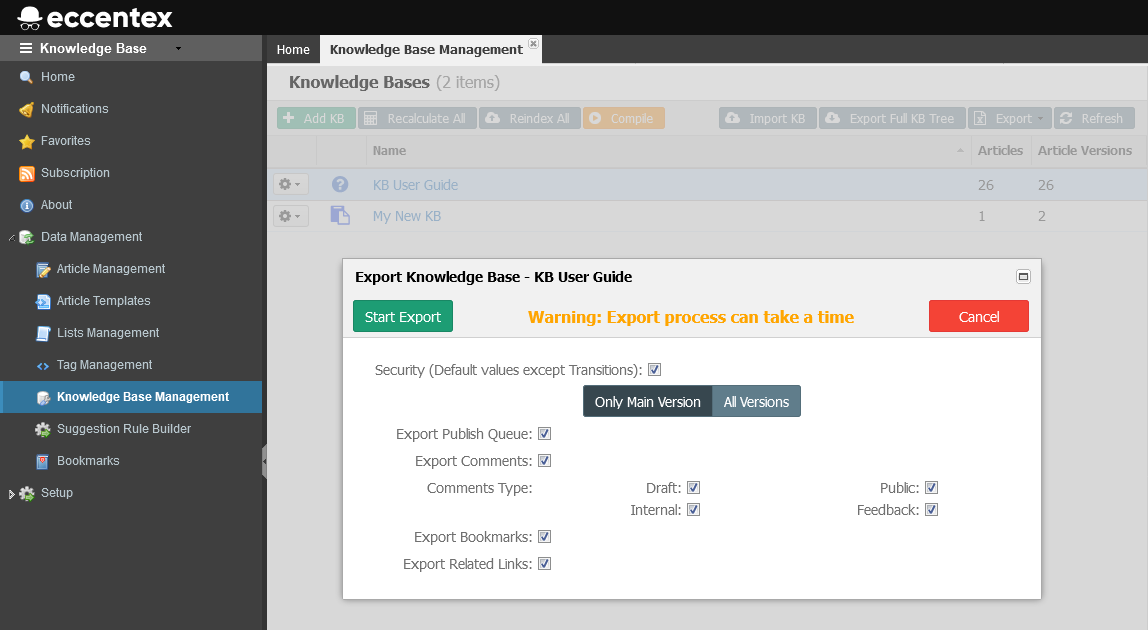Open the hamburger menu next to Knowledge Base

26,48
